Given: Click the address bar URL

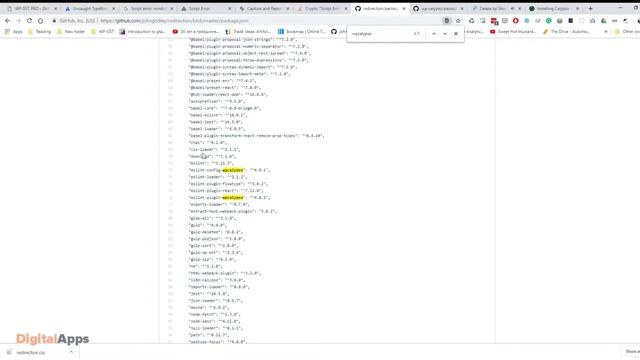Looking at the screenshot, I should coord(174,21).
